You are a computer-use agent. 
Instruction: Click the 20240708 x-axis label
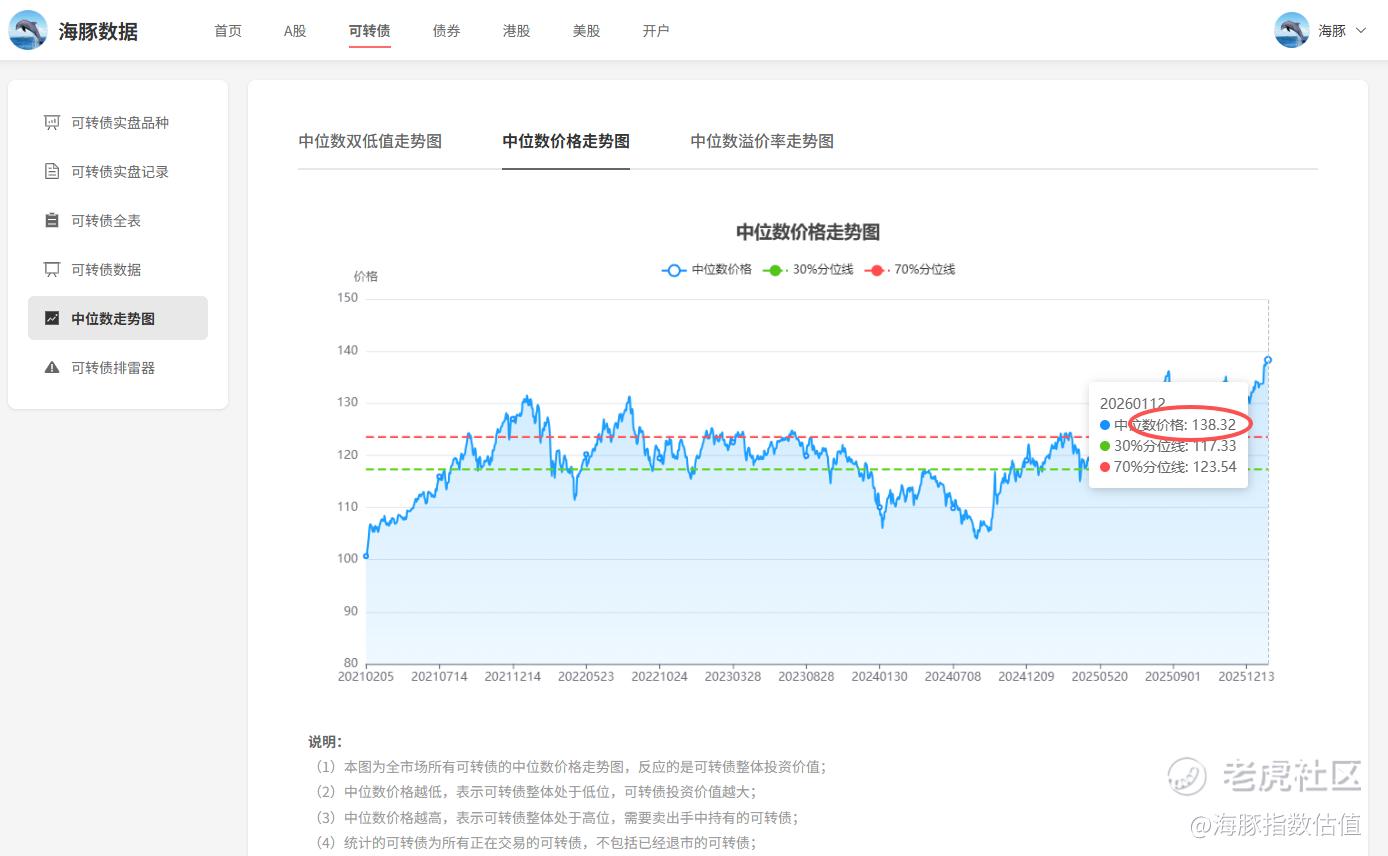click(x=953, y=677)
